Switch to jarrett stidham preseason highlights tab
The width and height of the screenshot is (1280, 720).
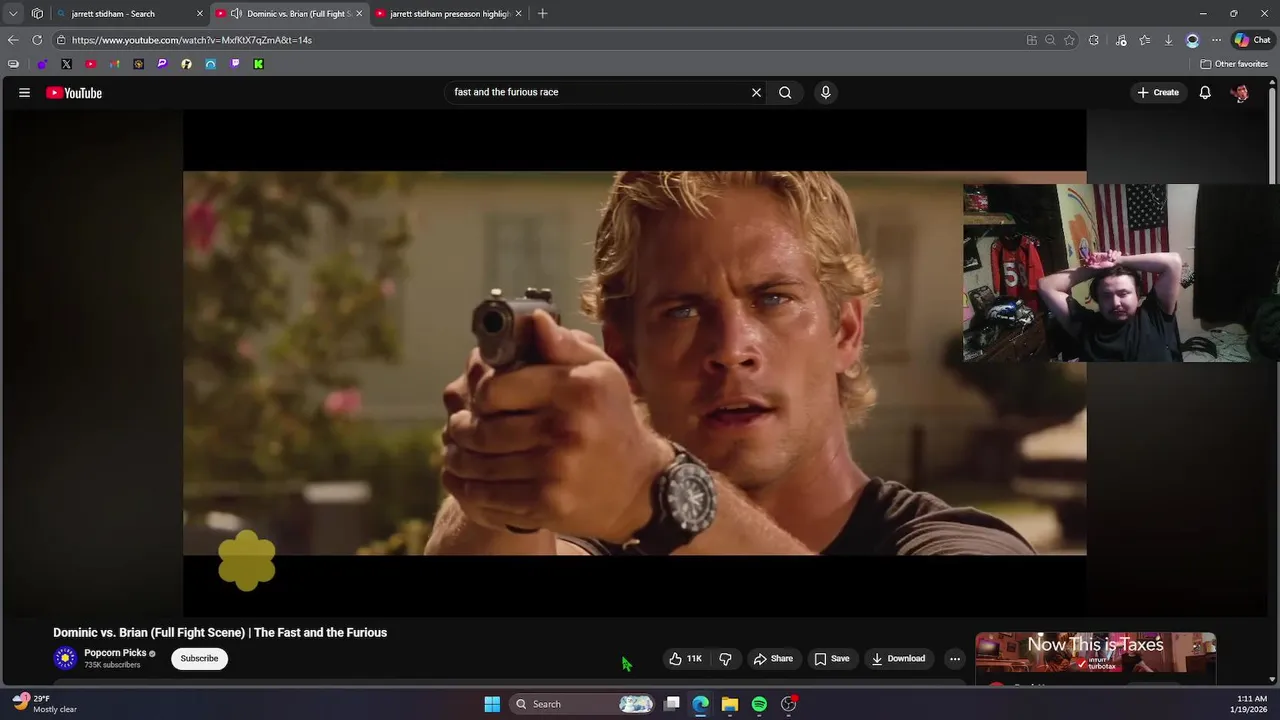[450, 14]
